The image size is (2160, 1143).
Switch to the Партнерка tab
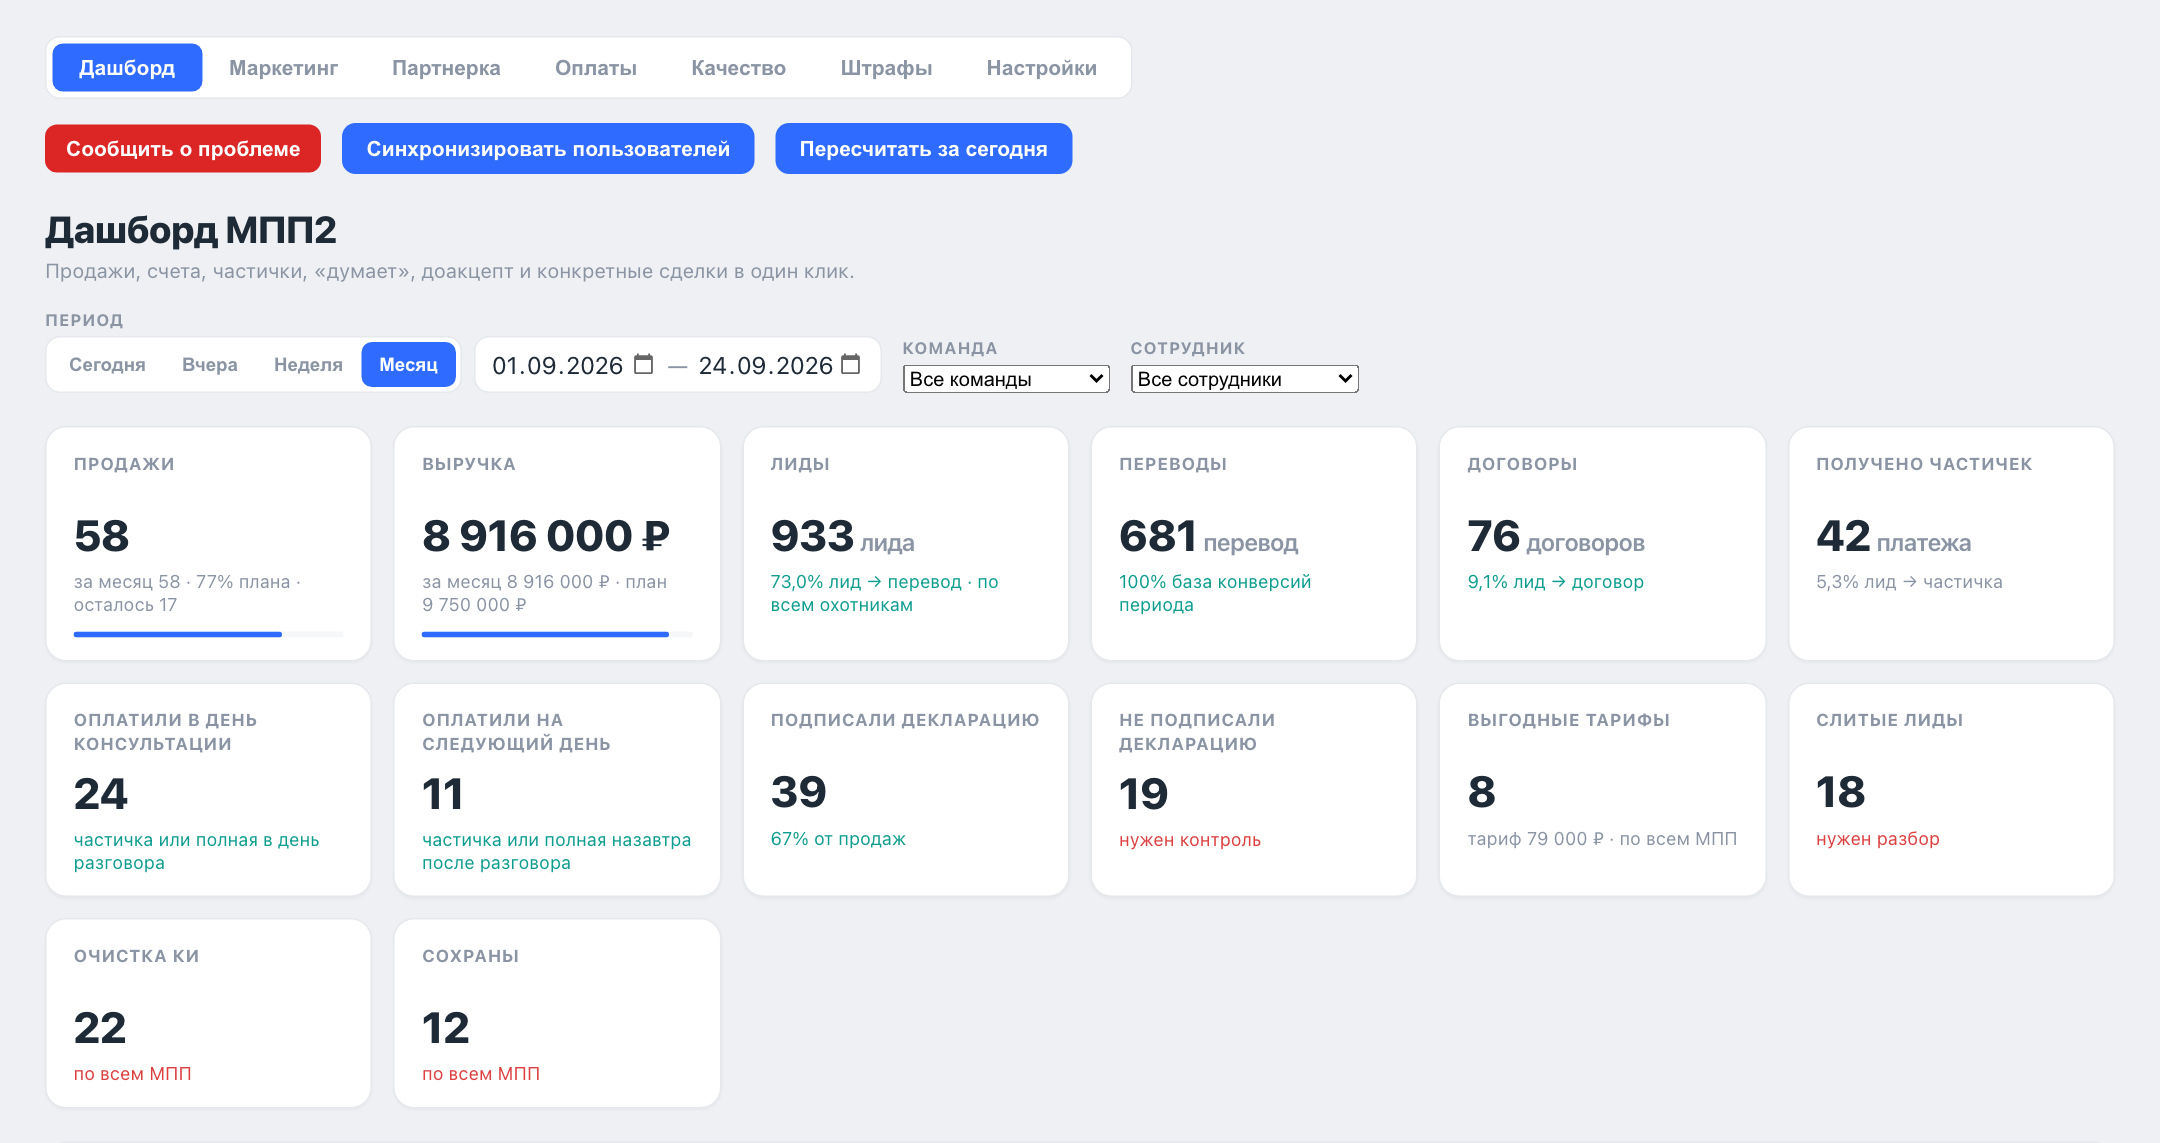tap(446, 68)
